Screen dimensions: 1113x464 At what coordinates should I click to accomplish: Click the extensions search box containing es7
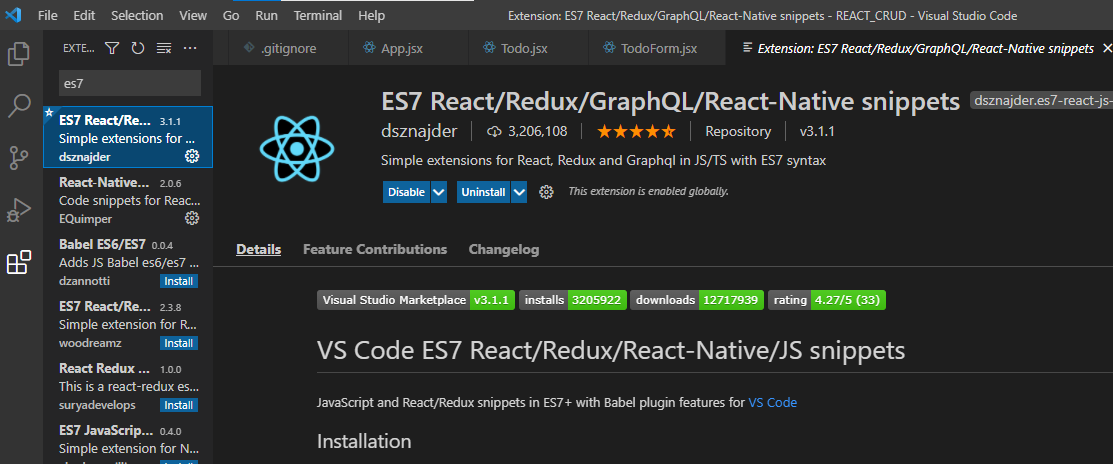[x=130, y=83]
